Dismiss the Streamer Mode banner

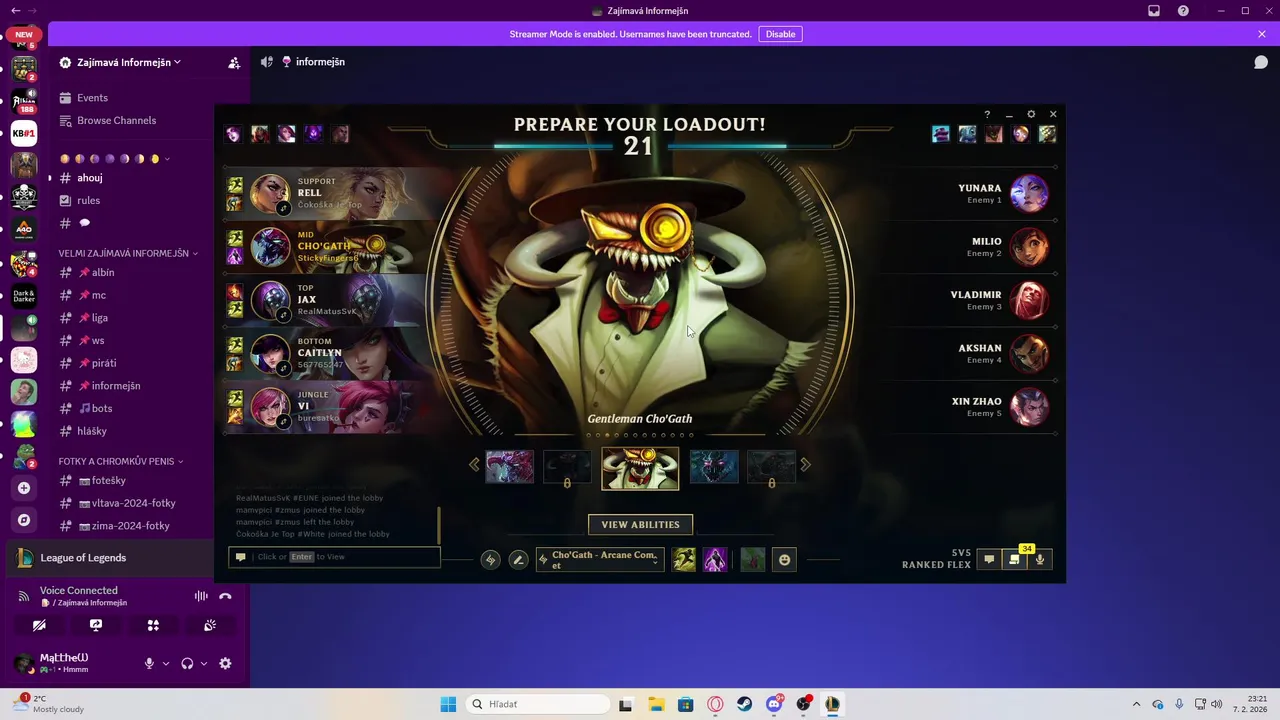point(1262,34)
